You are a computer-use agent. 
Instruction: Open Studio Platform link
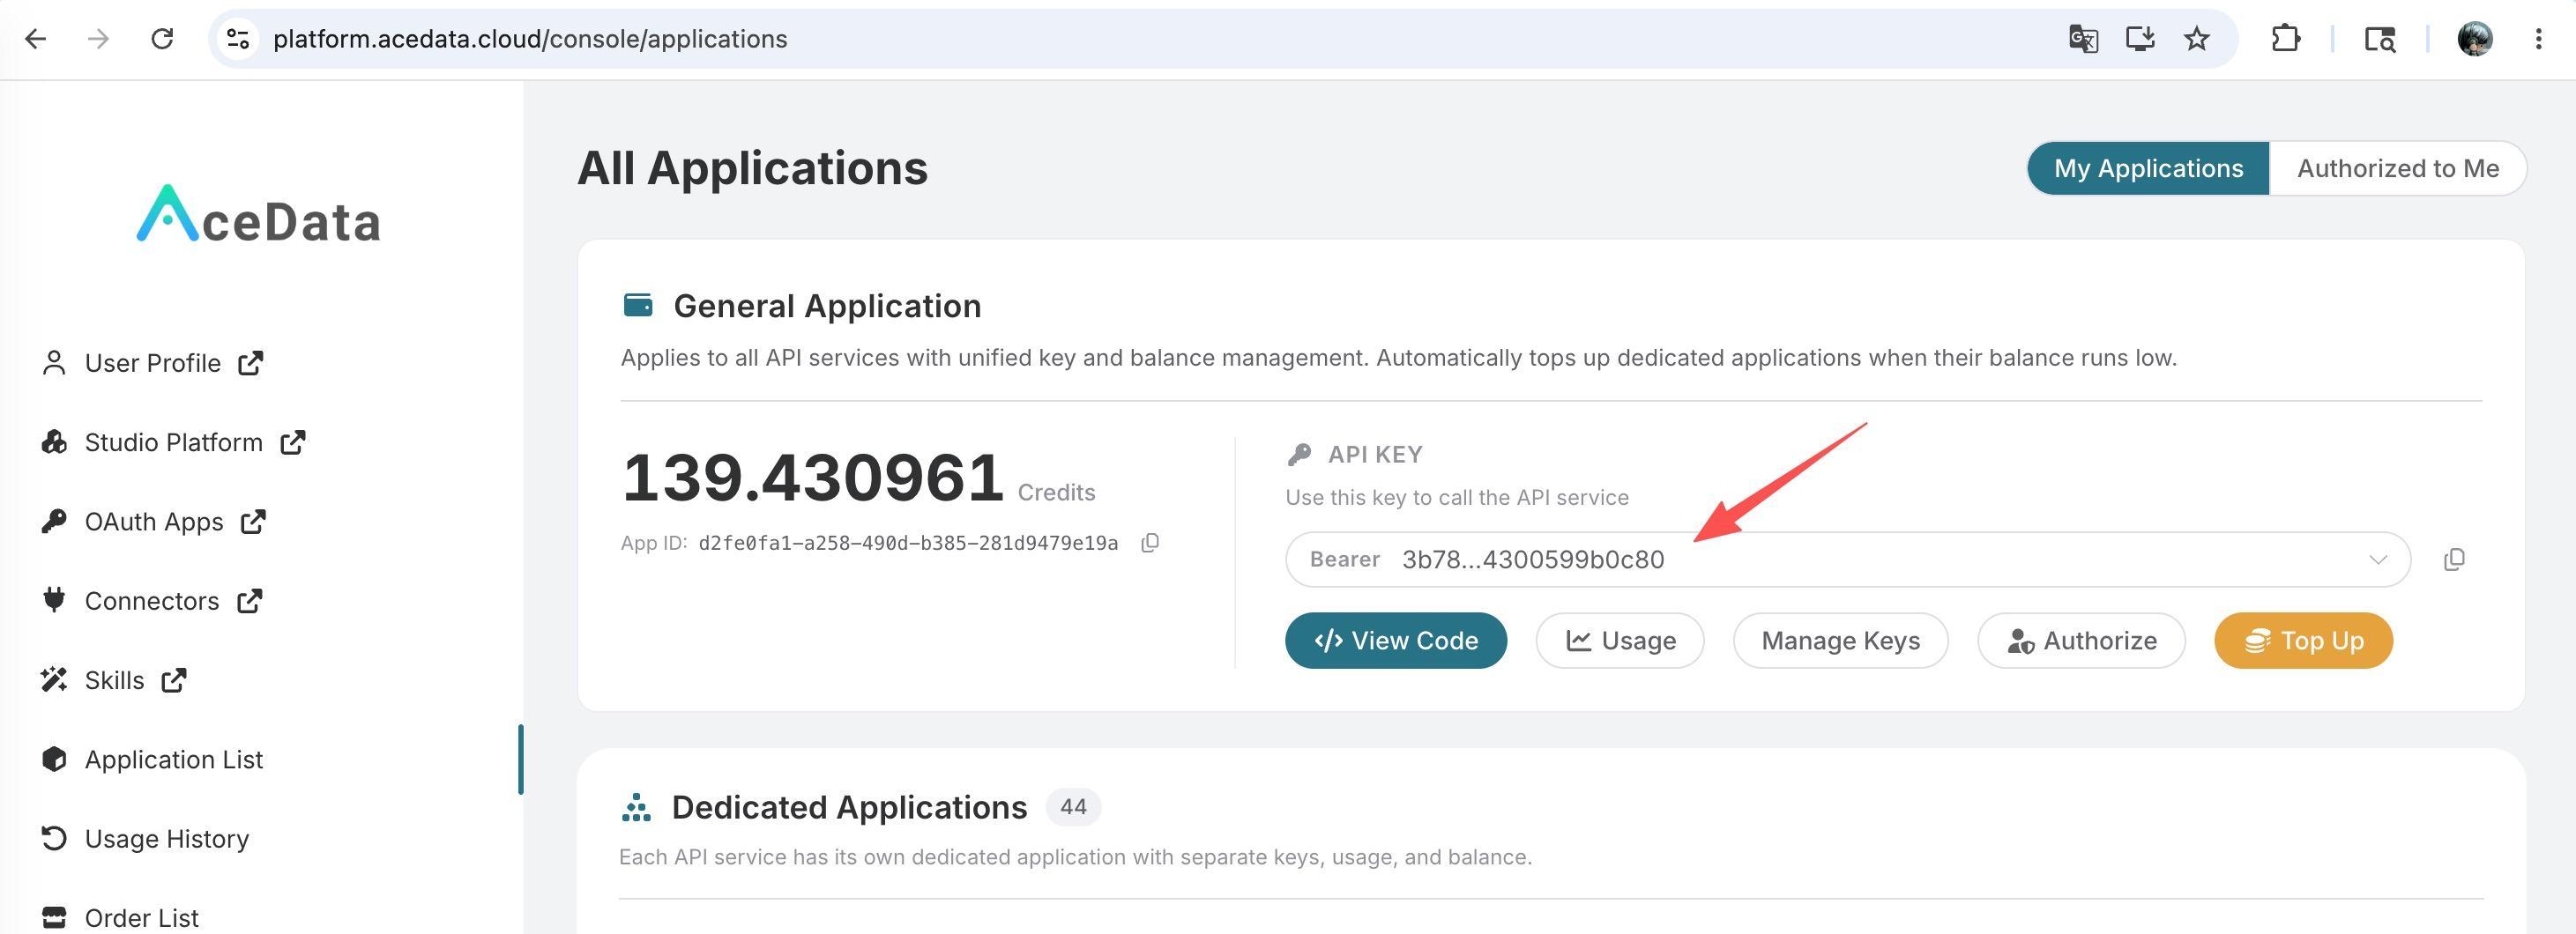click(173, 442)
